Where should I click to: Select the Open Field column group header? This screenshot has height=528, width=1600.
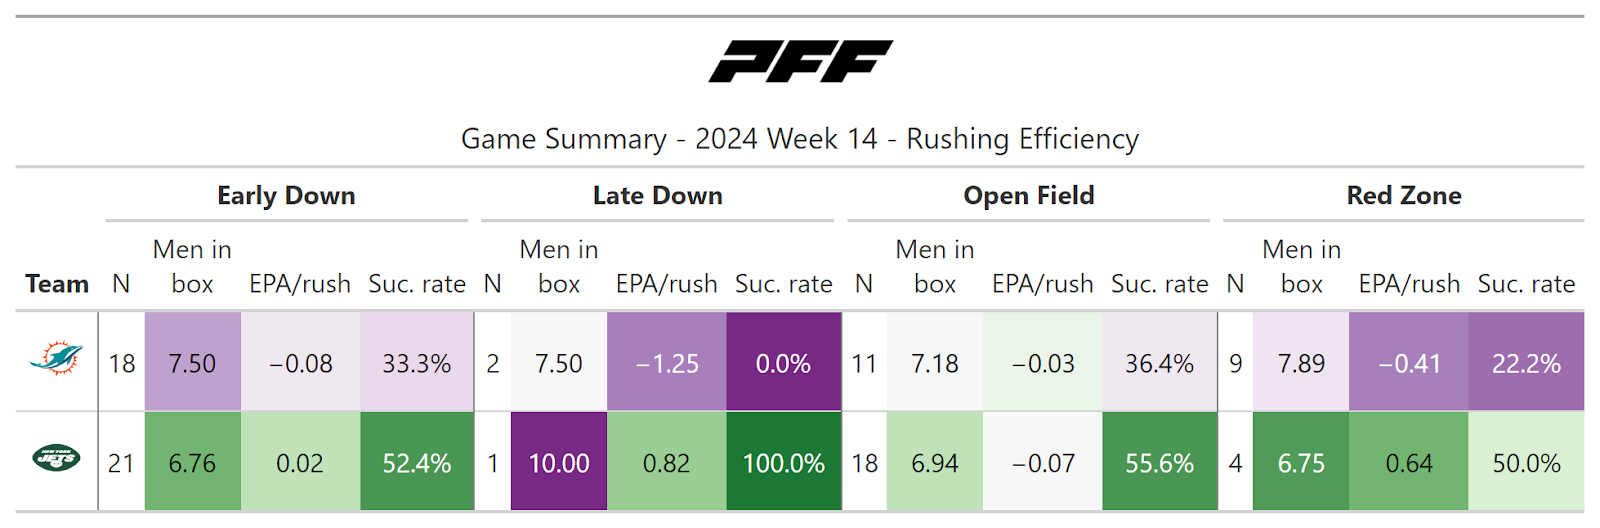1028,196
